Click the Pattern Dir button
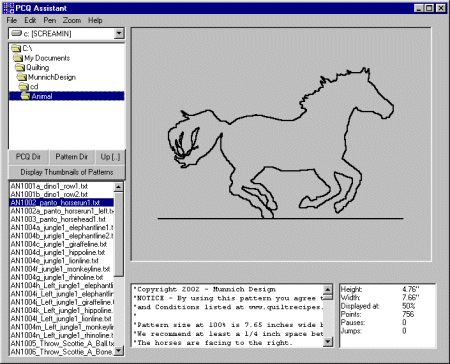 71,157
